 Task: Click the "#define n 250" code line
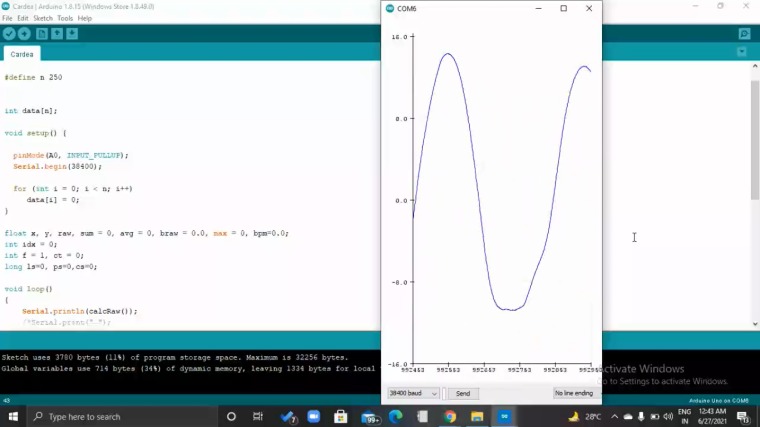[x=33, y=77]
